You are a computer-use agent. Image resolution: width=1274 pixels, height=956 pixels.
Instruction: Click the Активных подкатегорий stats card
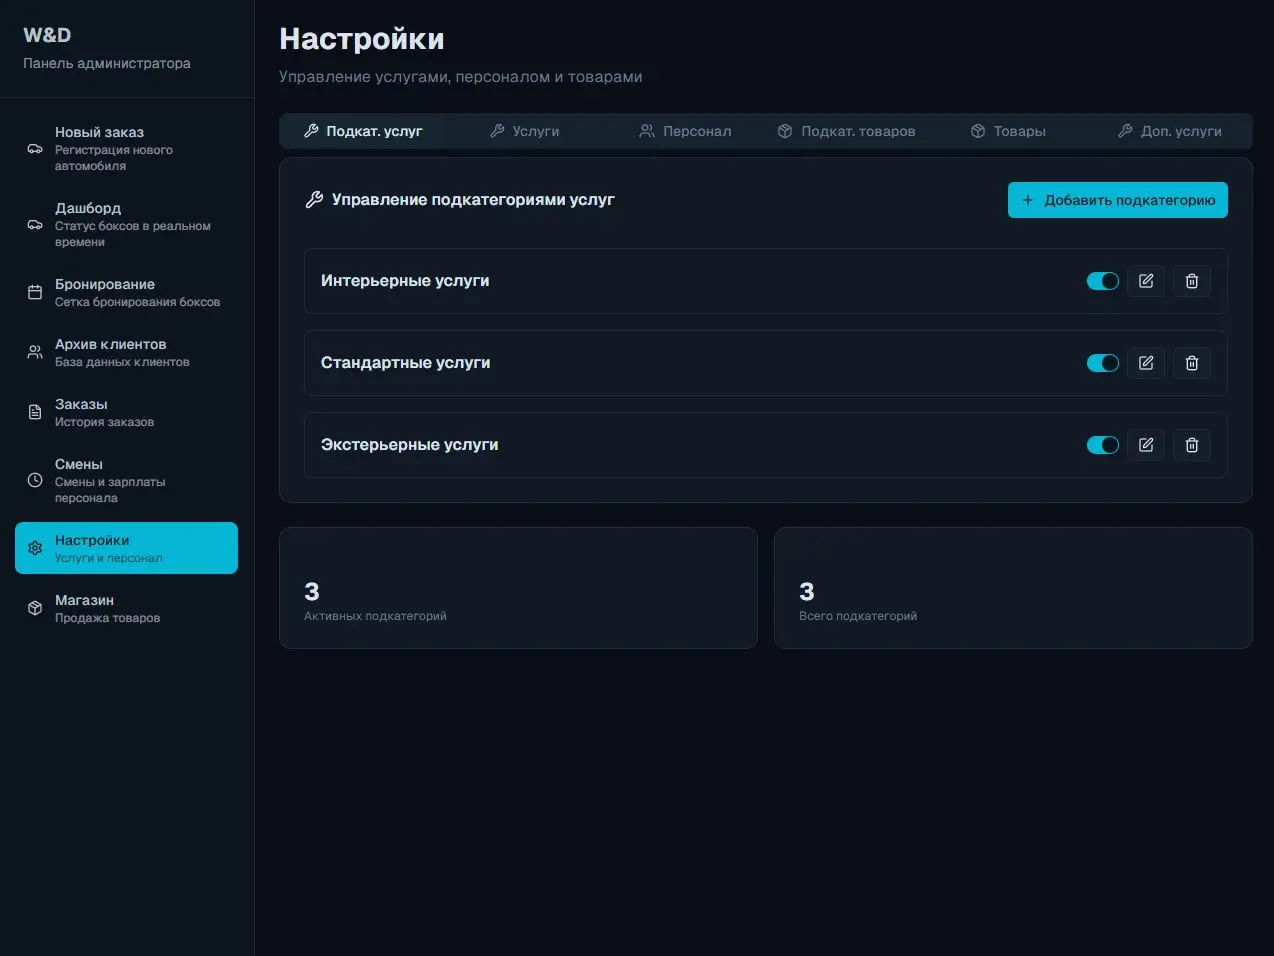pyautogui.click(x=518, y=587)
